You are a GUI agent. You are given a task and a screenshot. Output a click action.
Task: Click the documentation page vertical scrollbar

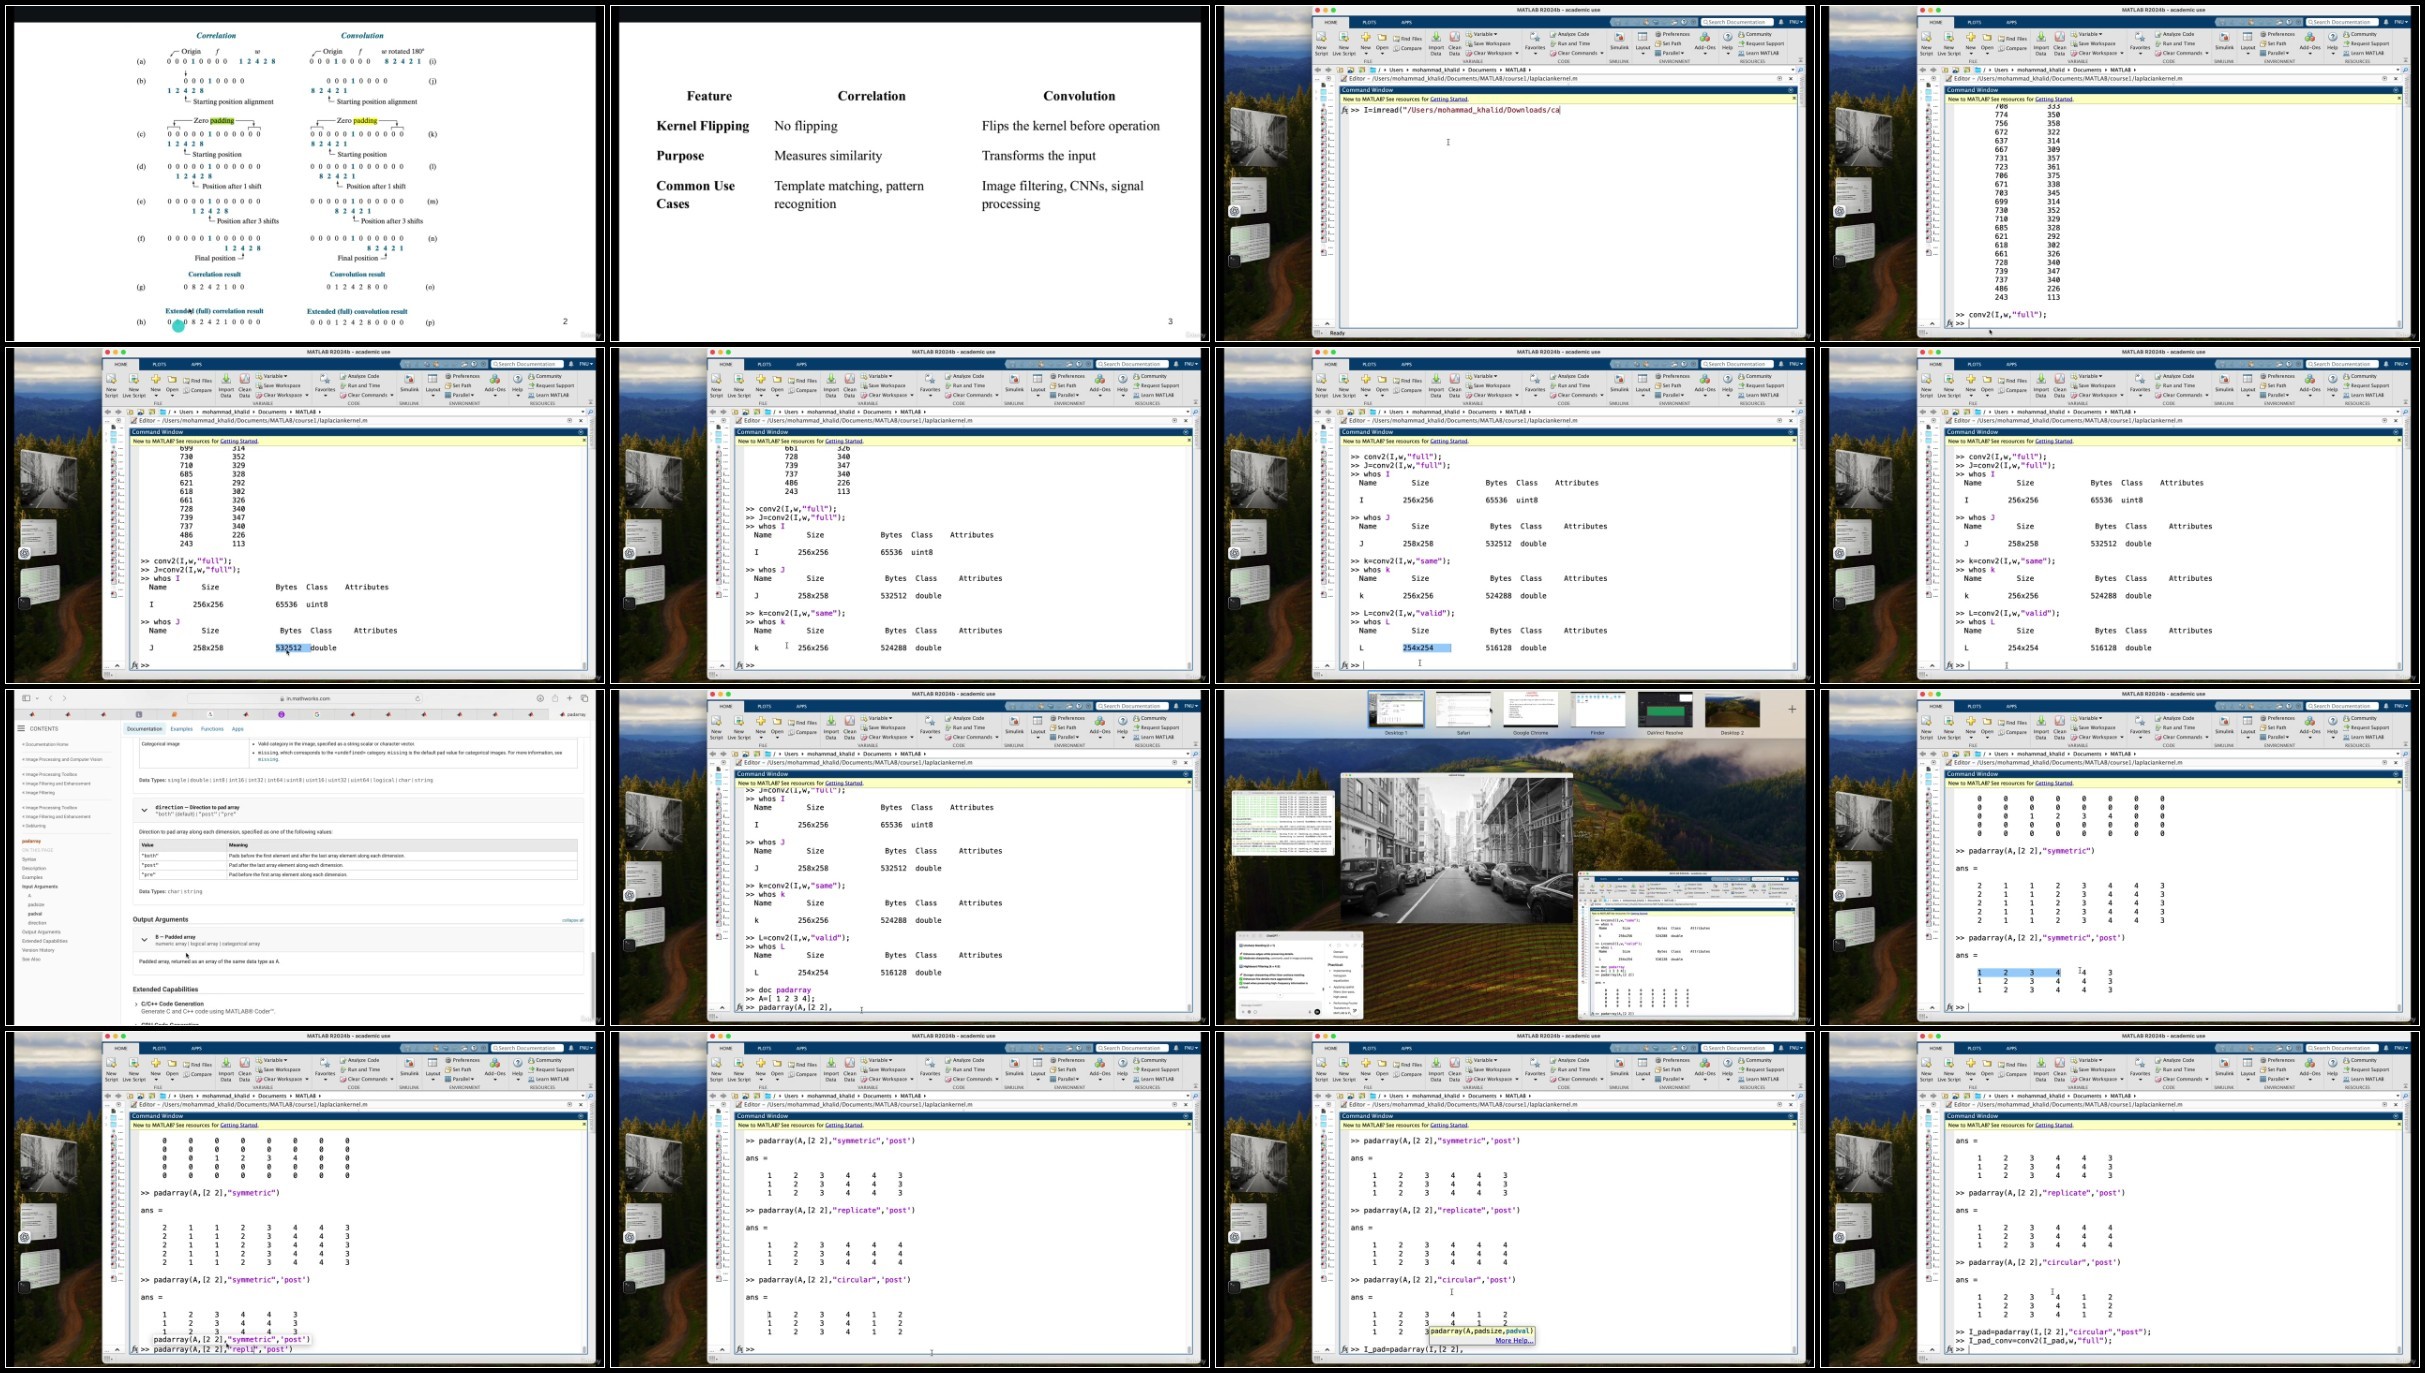click(595, 985)
